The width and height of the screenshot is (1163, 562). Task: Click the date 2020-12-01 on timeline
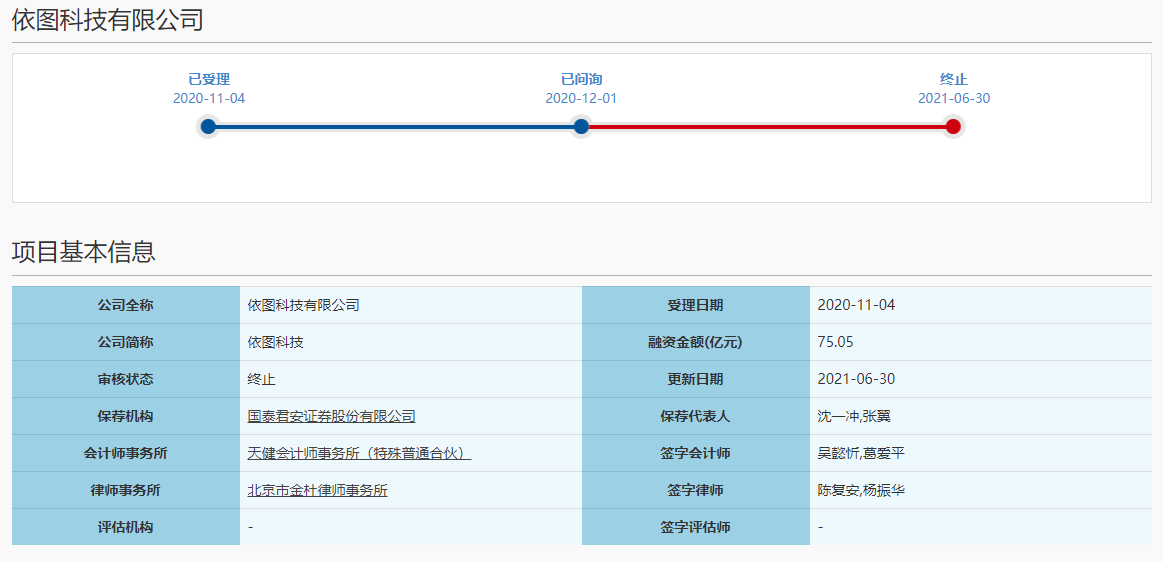tap(581, 99)
